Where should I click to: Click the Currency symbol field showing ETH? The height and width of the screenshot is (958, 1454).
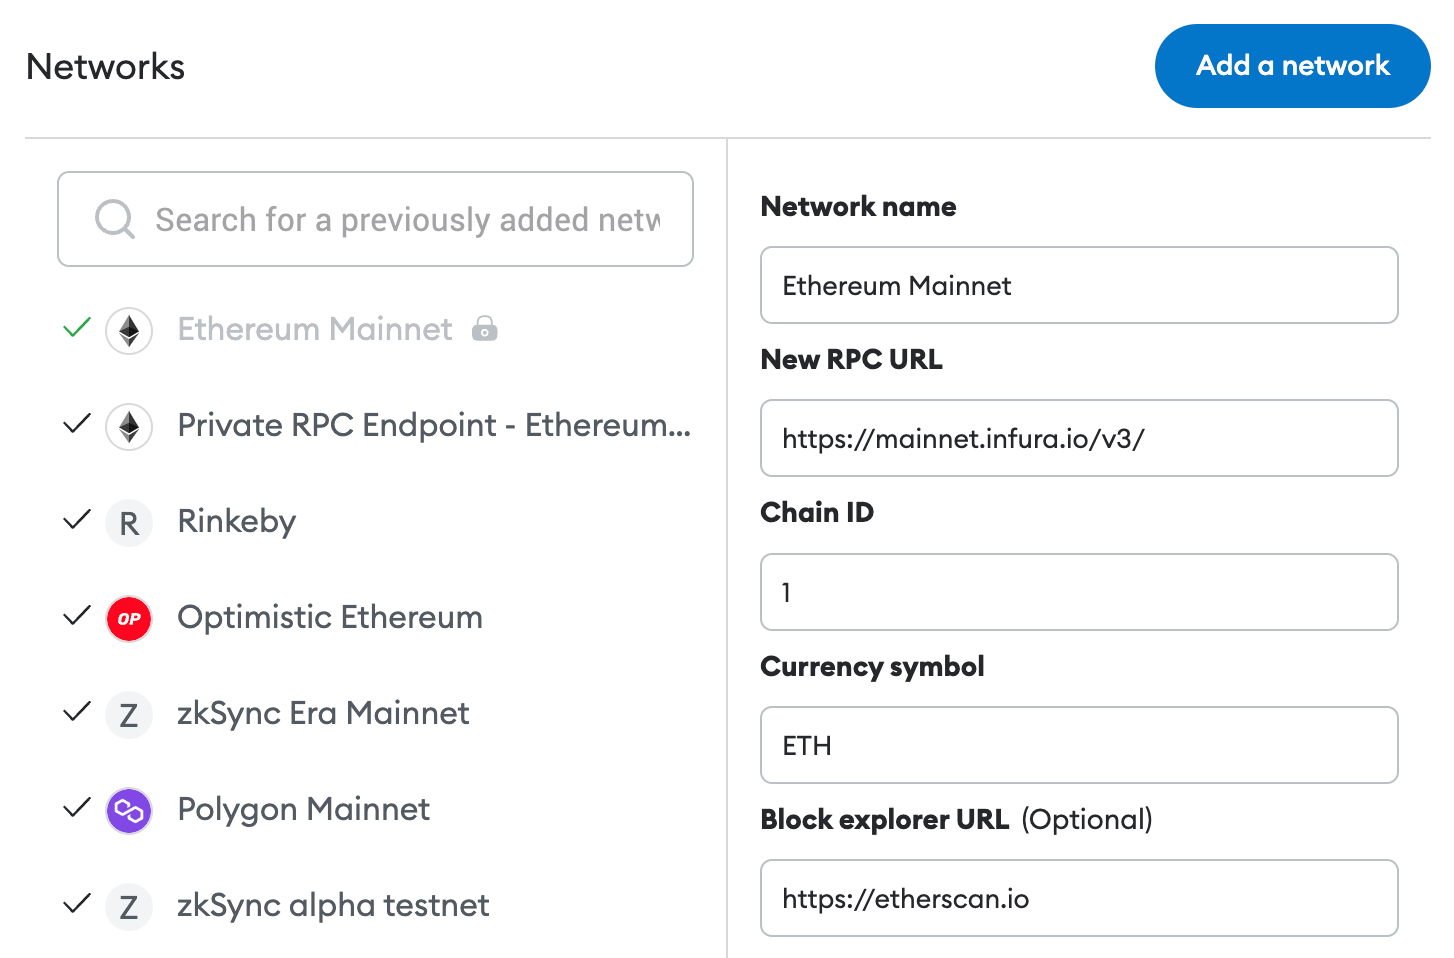1079,745
